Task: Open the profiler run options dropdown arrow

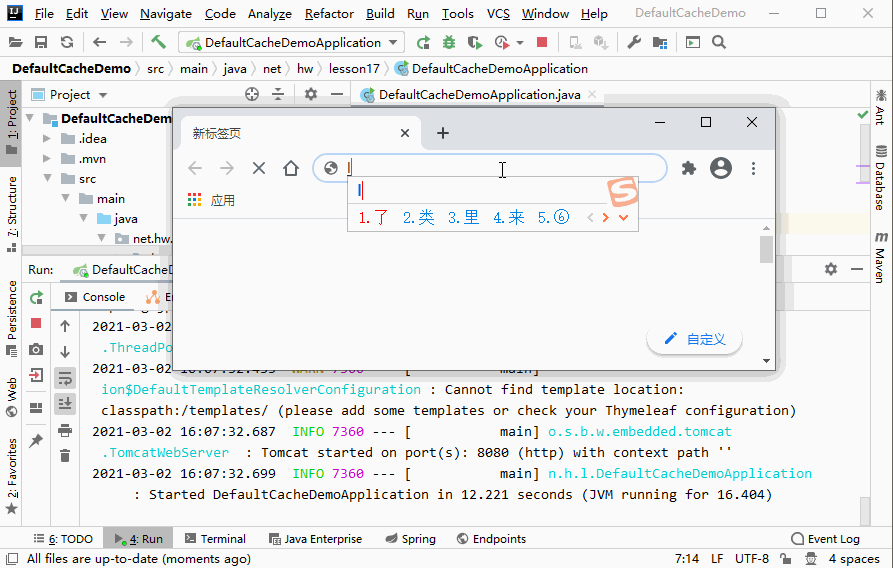Action: pyautogui.click(x=519, y=43)
